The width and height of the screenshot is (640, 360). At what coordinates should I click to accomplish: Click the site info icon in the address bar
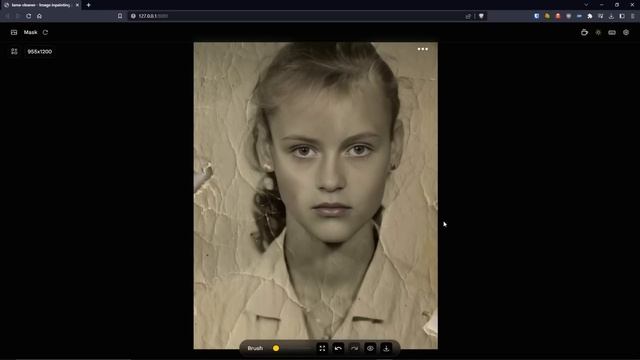pos(133,16)
